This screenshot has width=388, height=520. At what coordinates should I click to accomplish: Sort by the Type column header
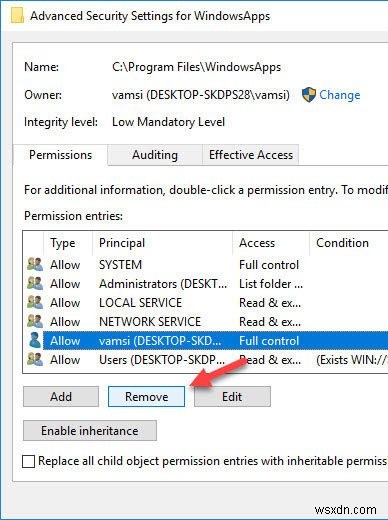68,243
